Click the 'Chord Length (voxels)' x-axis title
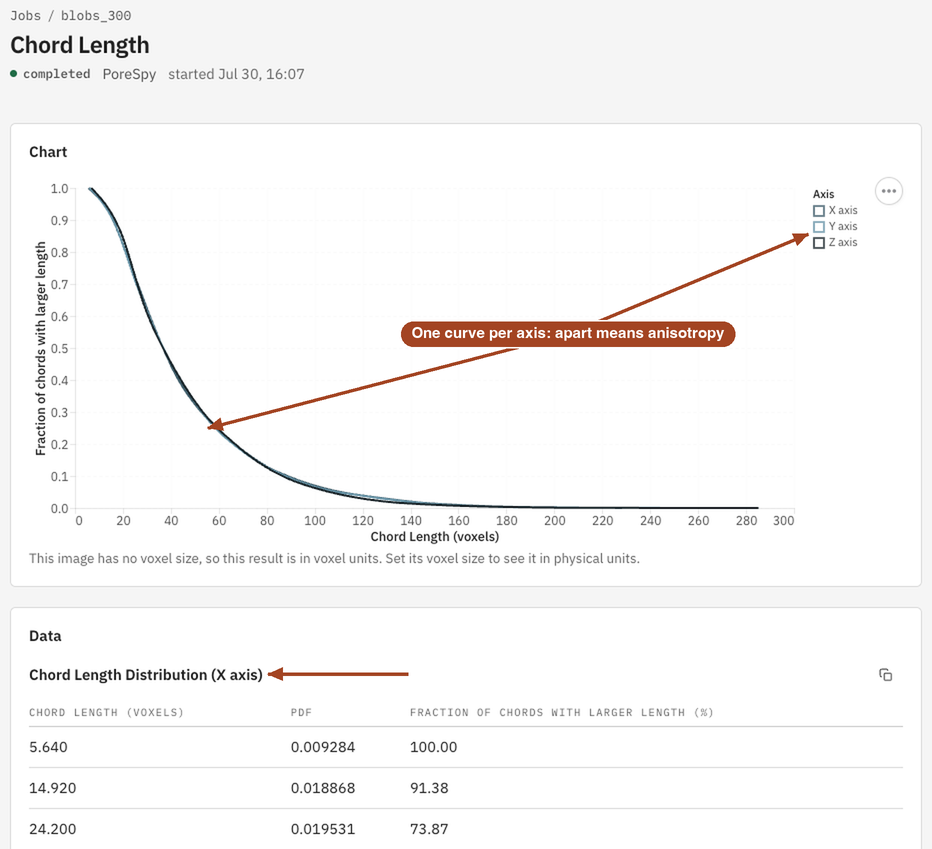Image resolution: width=932 pixels, height=849 pixels. tap(435, 537)
